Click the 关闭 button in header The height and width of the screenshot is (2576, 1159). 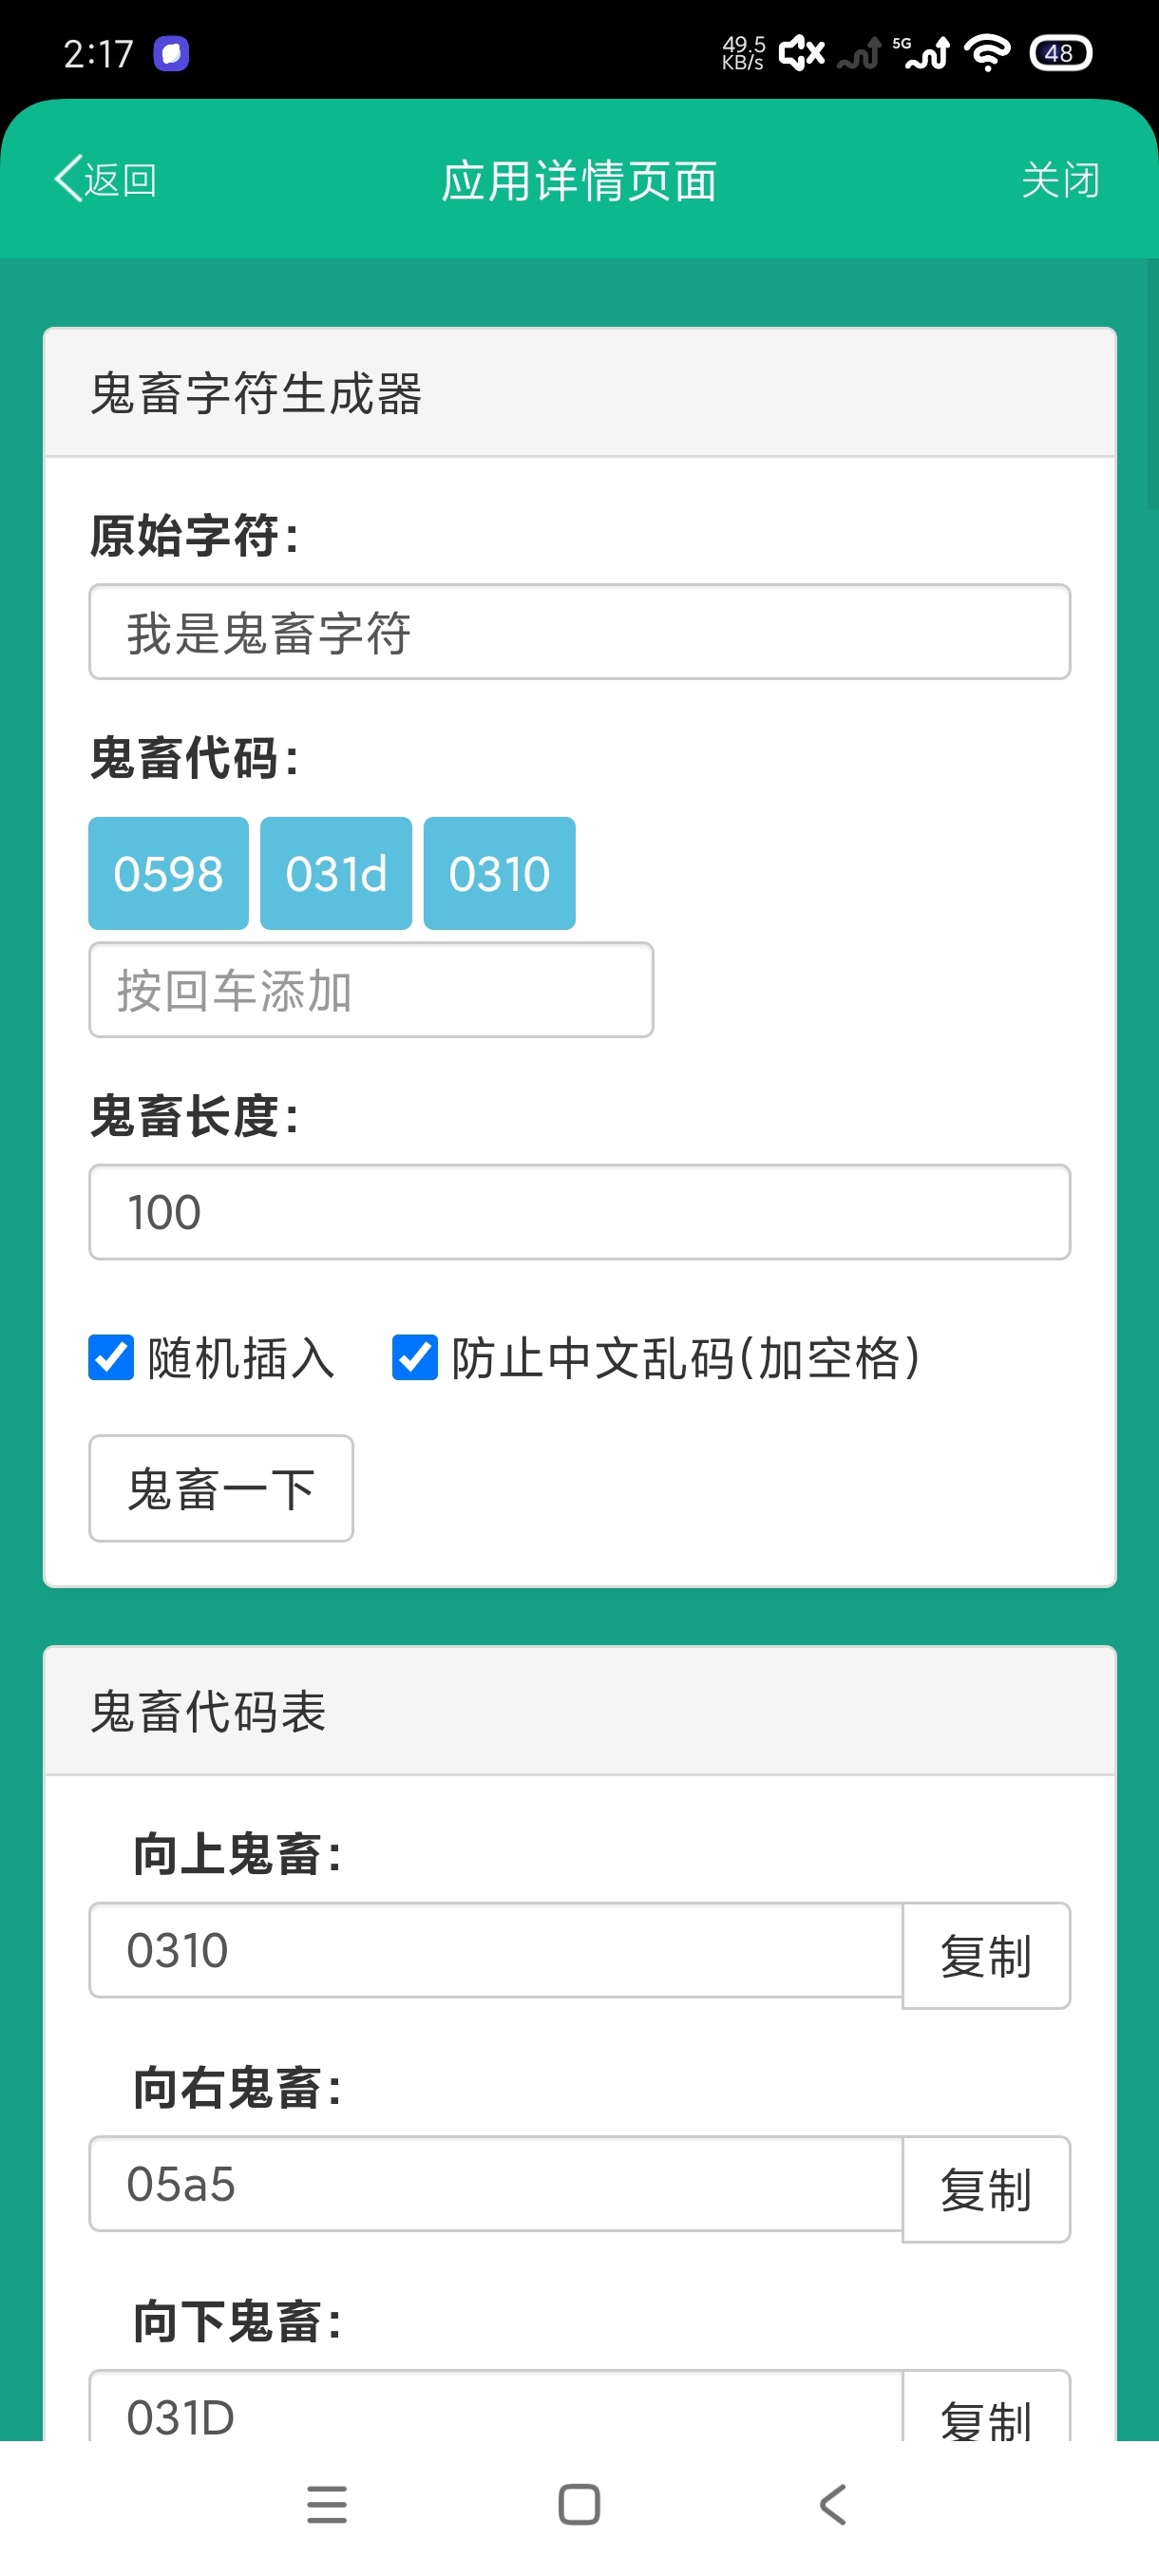click(1060, 180)
